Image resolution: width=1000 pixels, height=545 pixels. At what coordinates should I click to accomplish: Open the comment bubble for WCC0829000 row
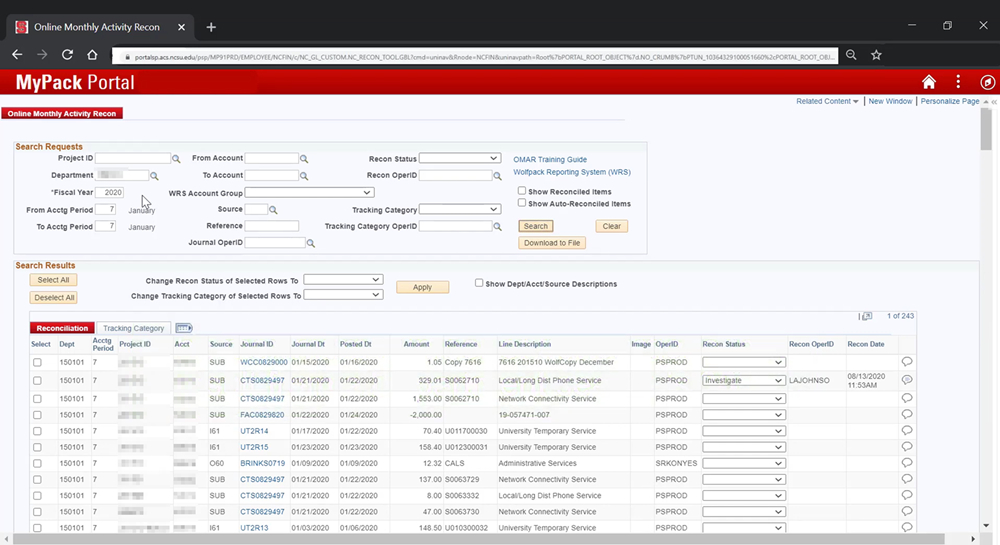pyautogui.click(x=907, y=361)
